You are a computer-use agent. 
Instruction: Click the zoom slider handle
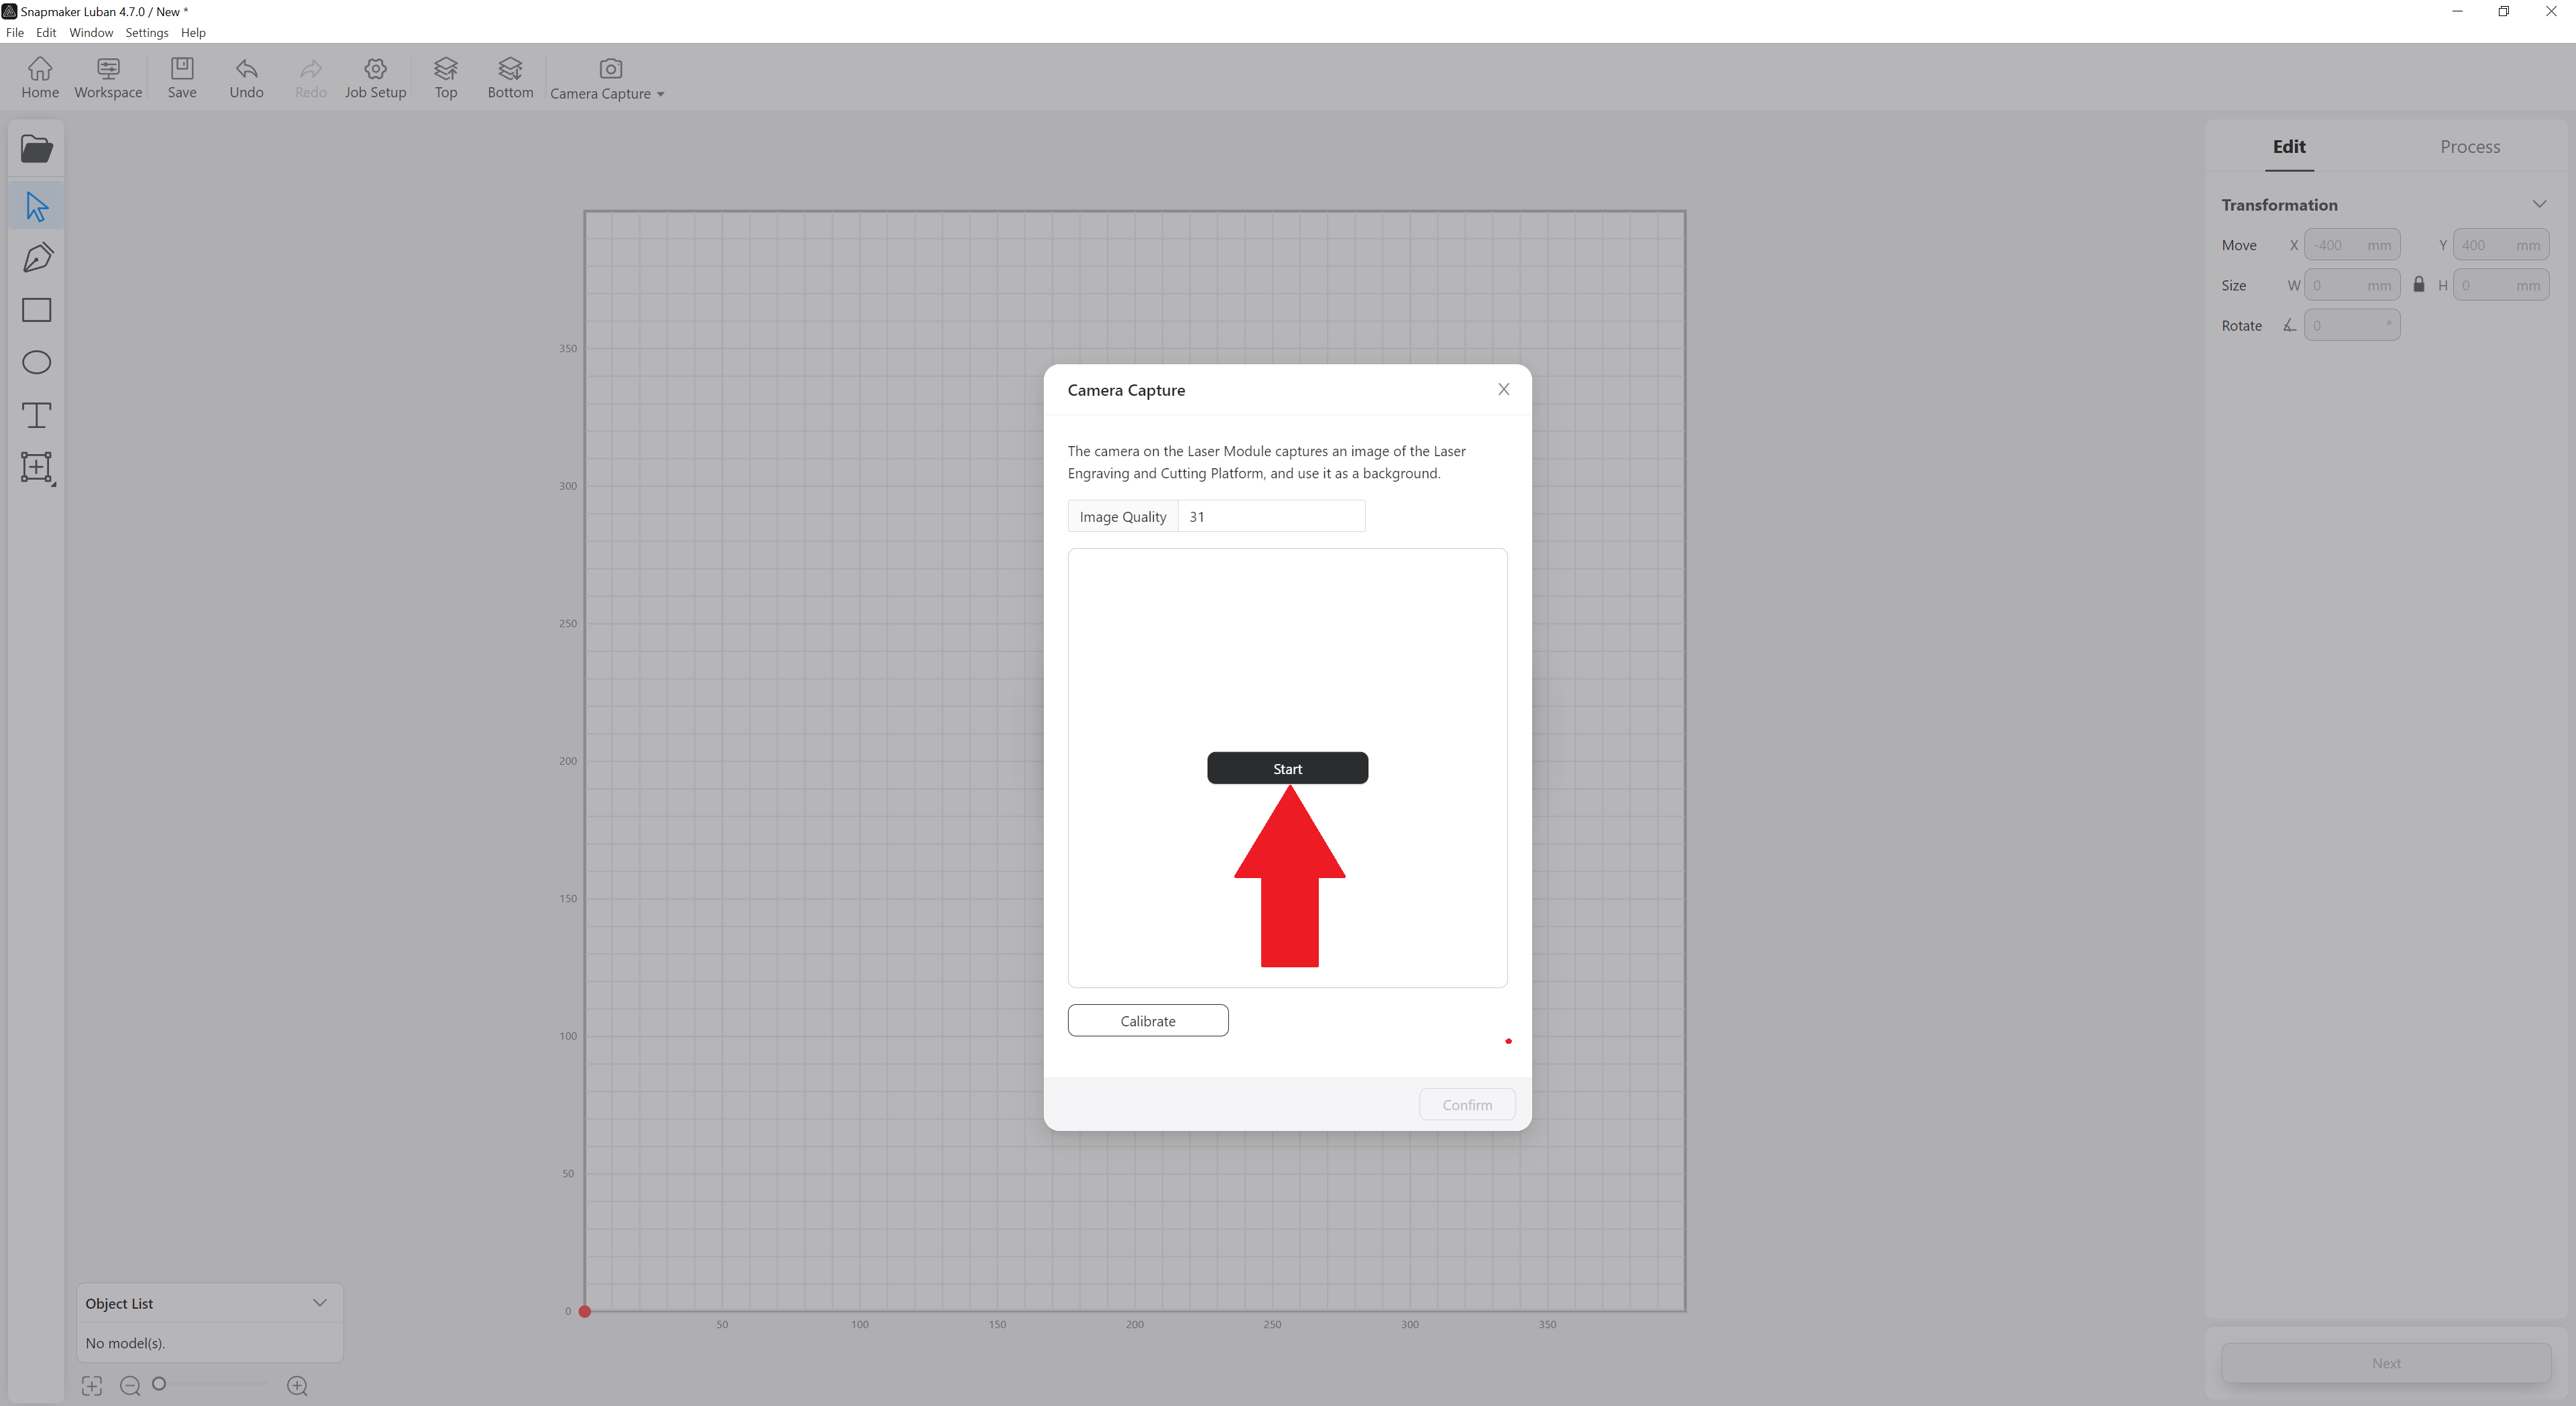coord(159,1384)
